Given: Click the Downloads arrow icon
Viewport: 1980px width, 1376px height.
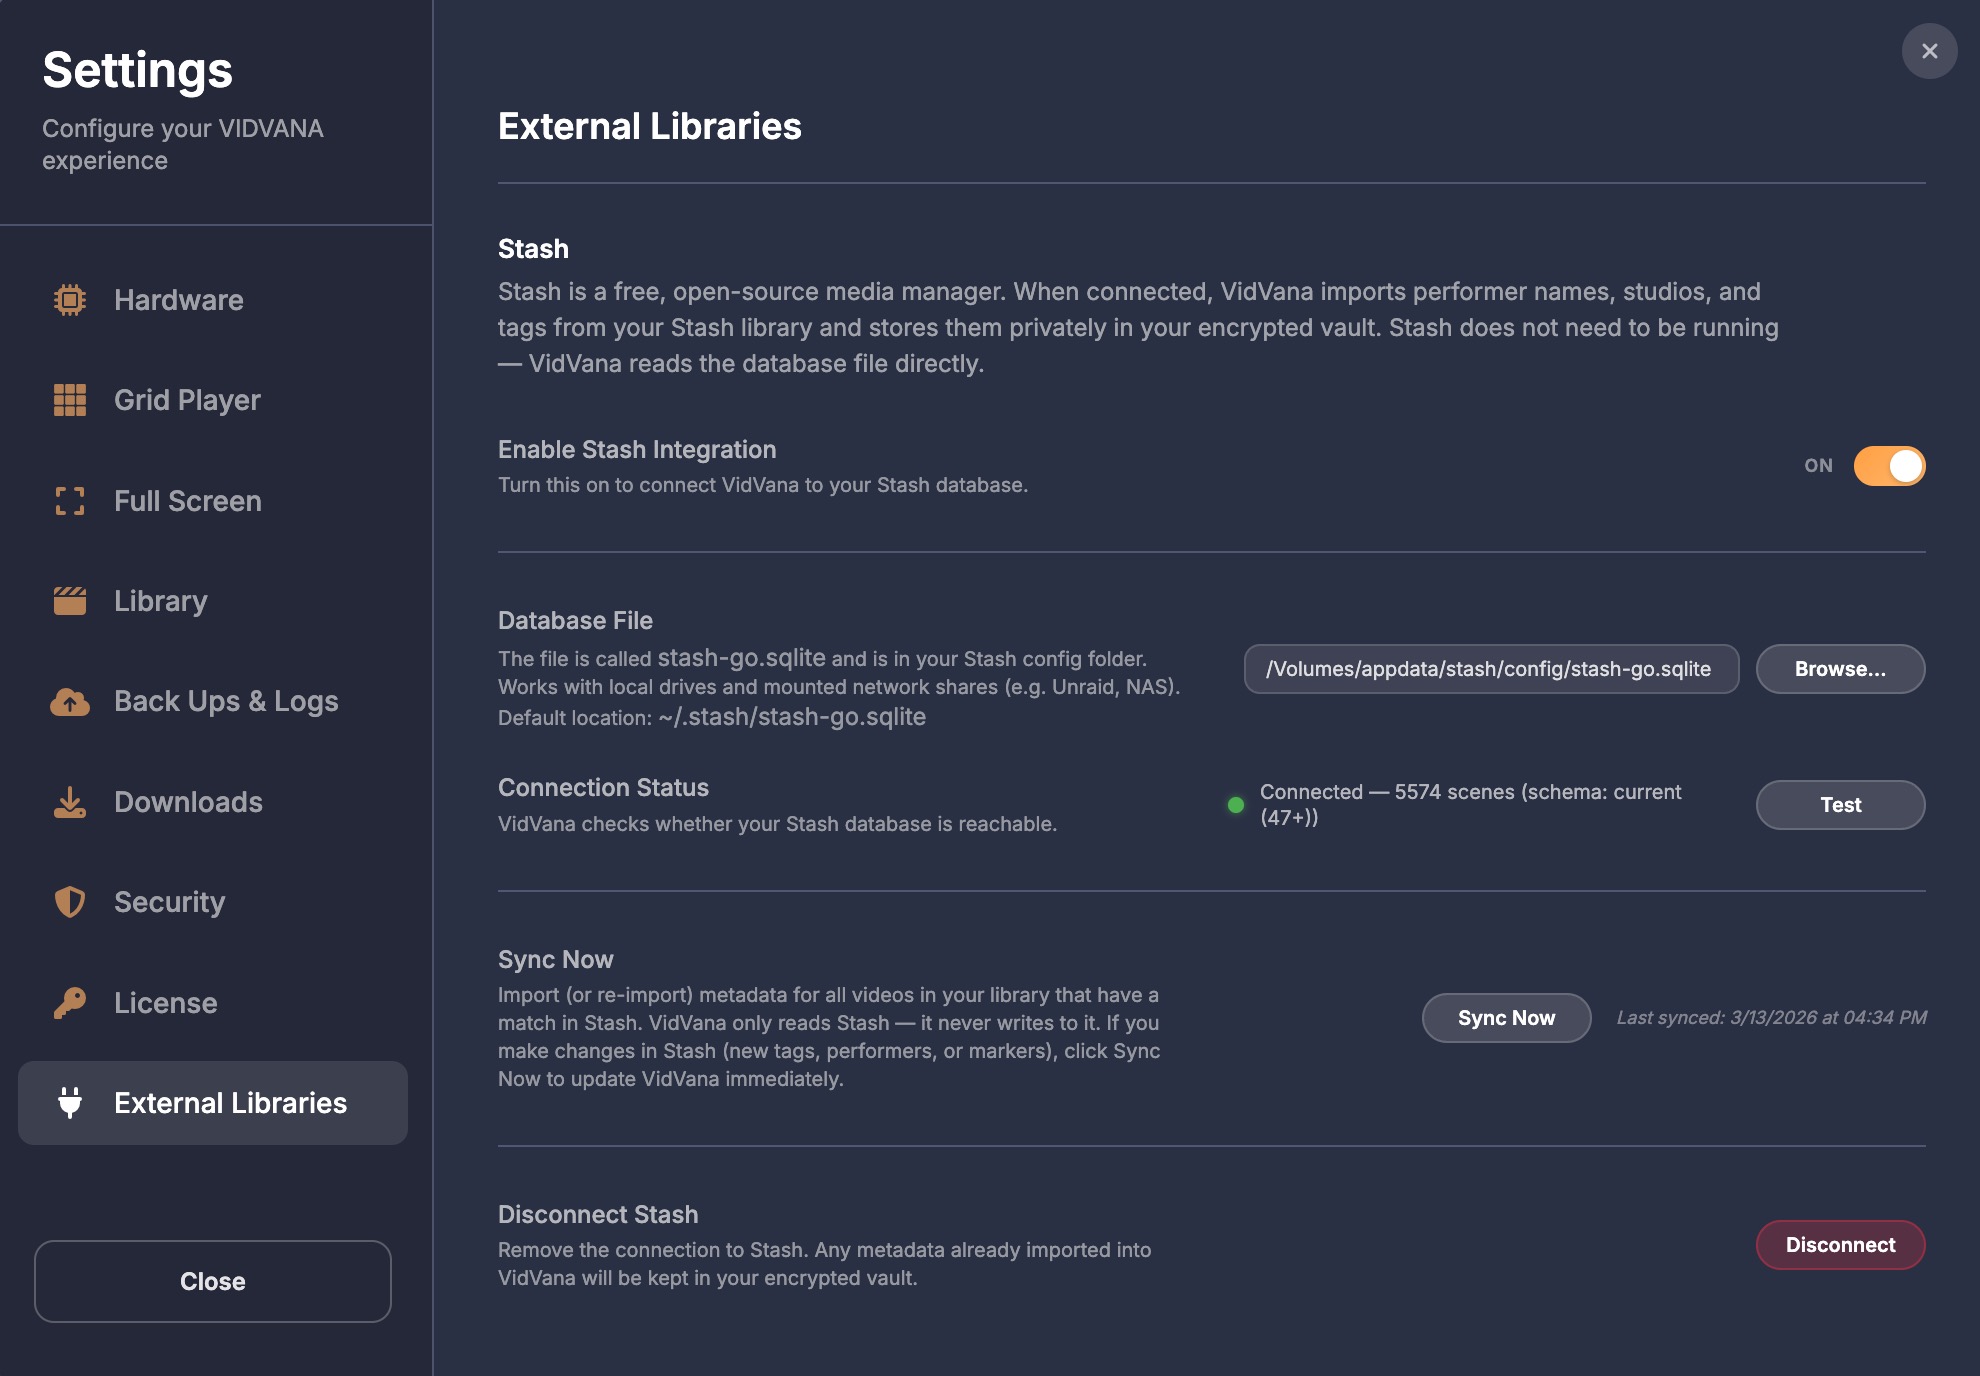Looking at the screenshot, I should (x=70, y=802).
